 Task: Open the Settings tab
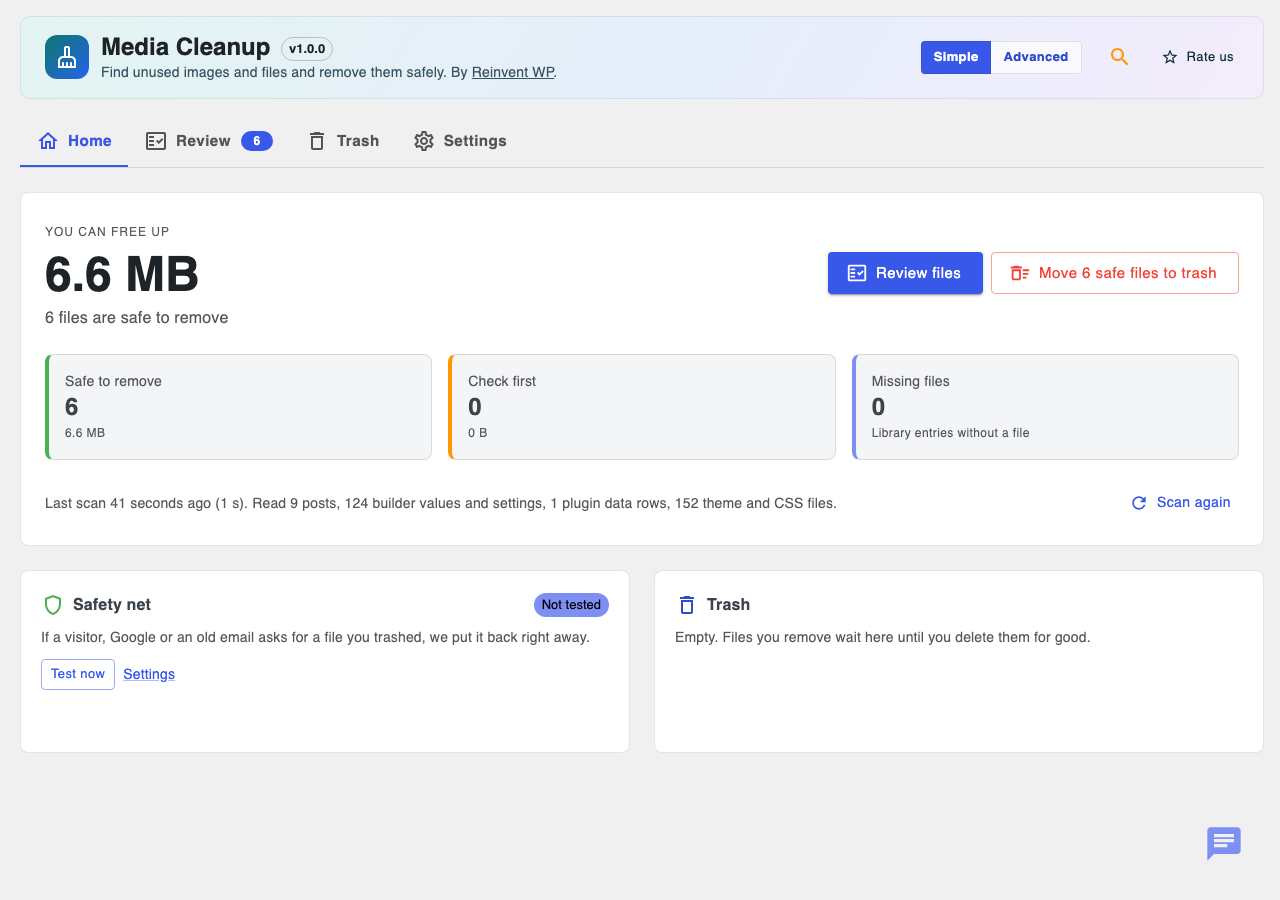tap(460, 141)
